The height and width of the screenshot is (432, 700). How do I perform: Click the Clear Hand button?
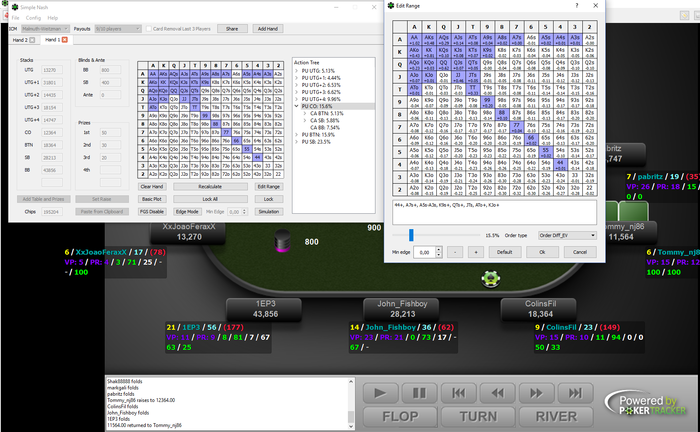152,187
